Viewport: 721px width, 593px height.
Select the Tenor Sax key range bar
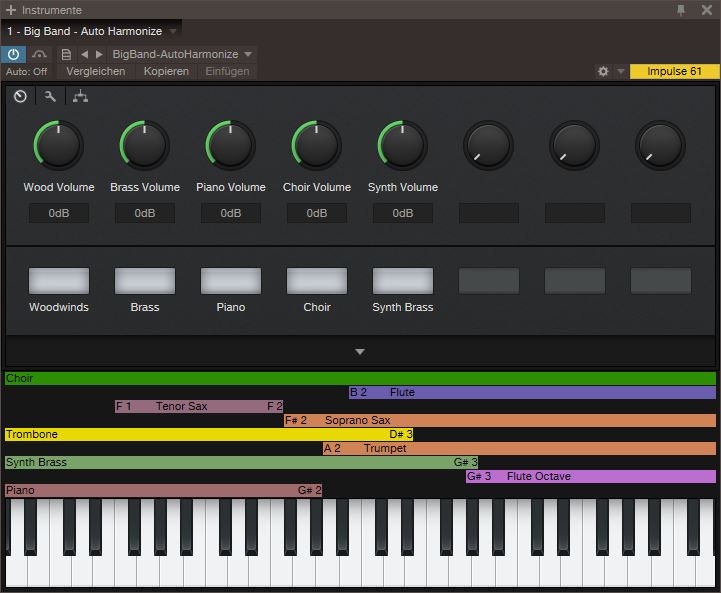click(199, 406)
